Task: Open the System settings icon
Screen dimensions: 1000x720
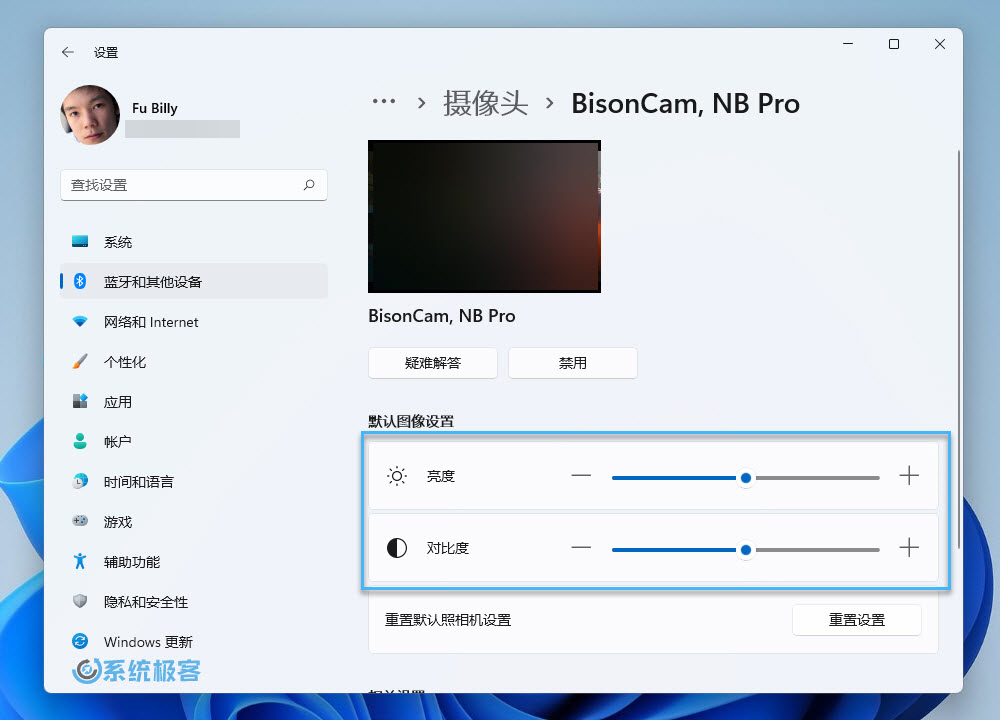Action: [x=80, y=242]
